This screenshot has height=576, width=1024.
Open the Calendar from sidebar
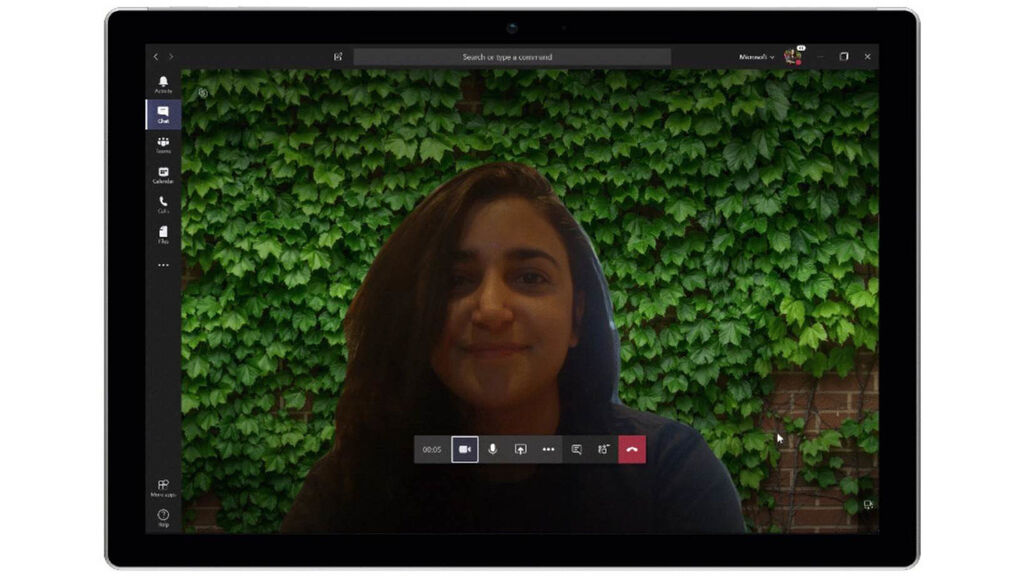(163, 174)
